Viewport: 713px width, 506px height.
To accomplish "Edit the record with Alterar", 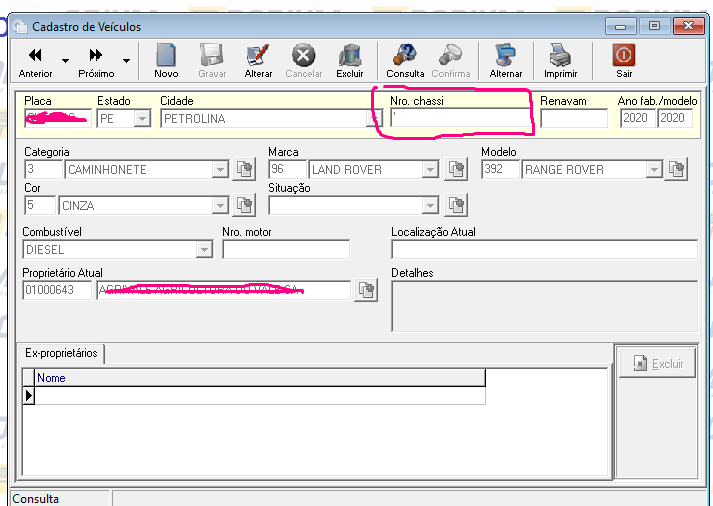I will [258, 61].
